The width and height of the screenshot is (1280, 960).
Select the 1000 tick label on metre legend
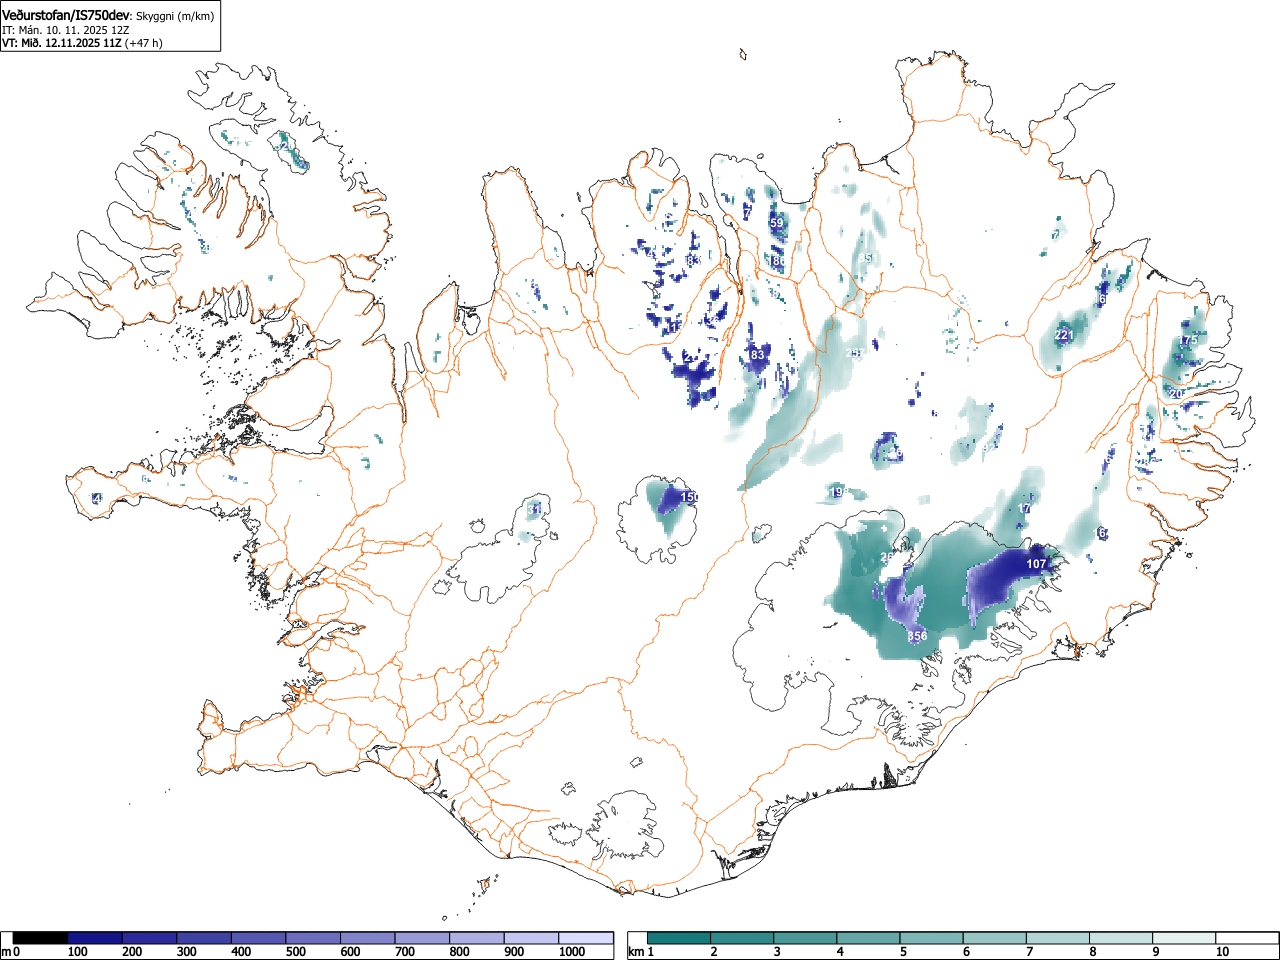pos(572,952)
